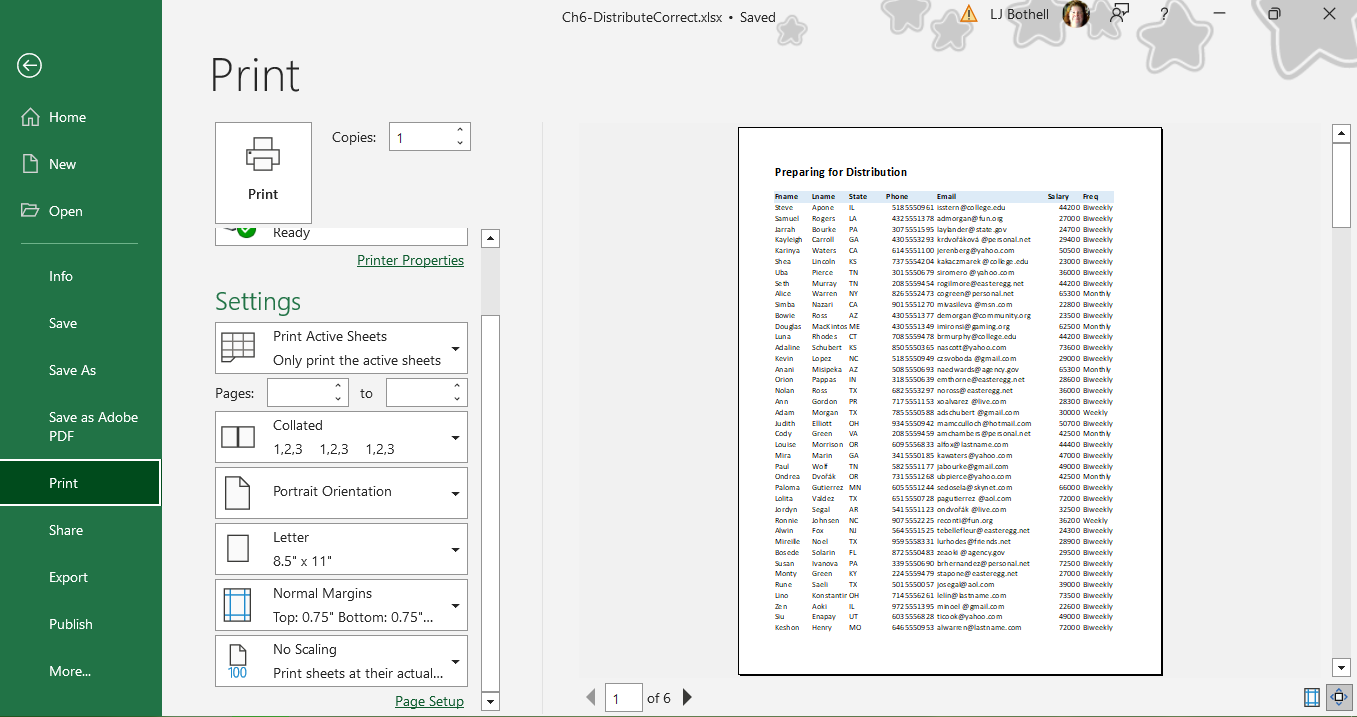Image resolution: width=1357 pixels, height=717 pixels.
Task: Click the back arrow to exit Print view
Action: [x=28, y=66]
